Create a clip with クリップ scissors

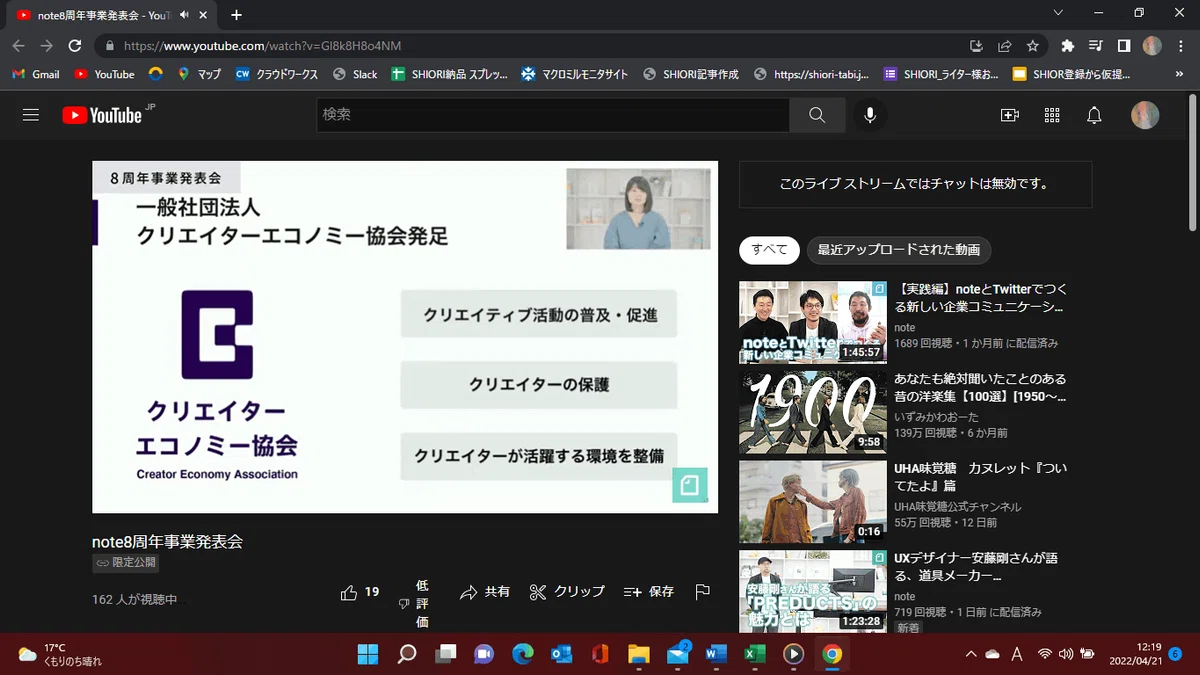click(x=567, y=592)
